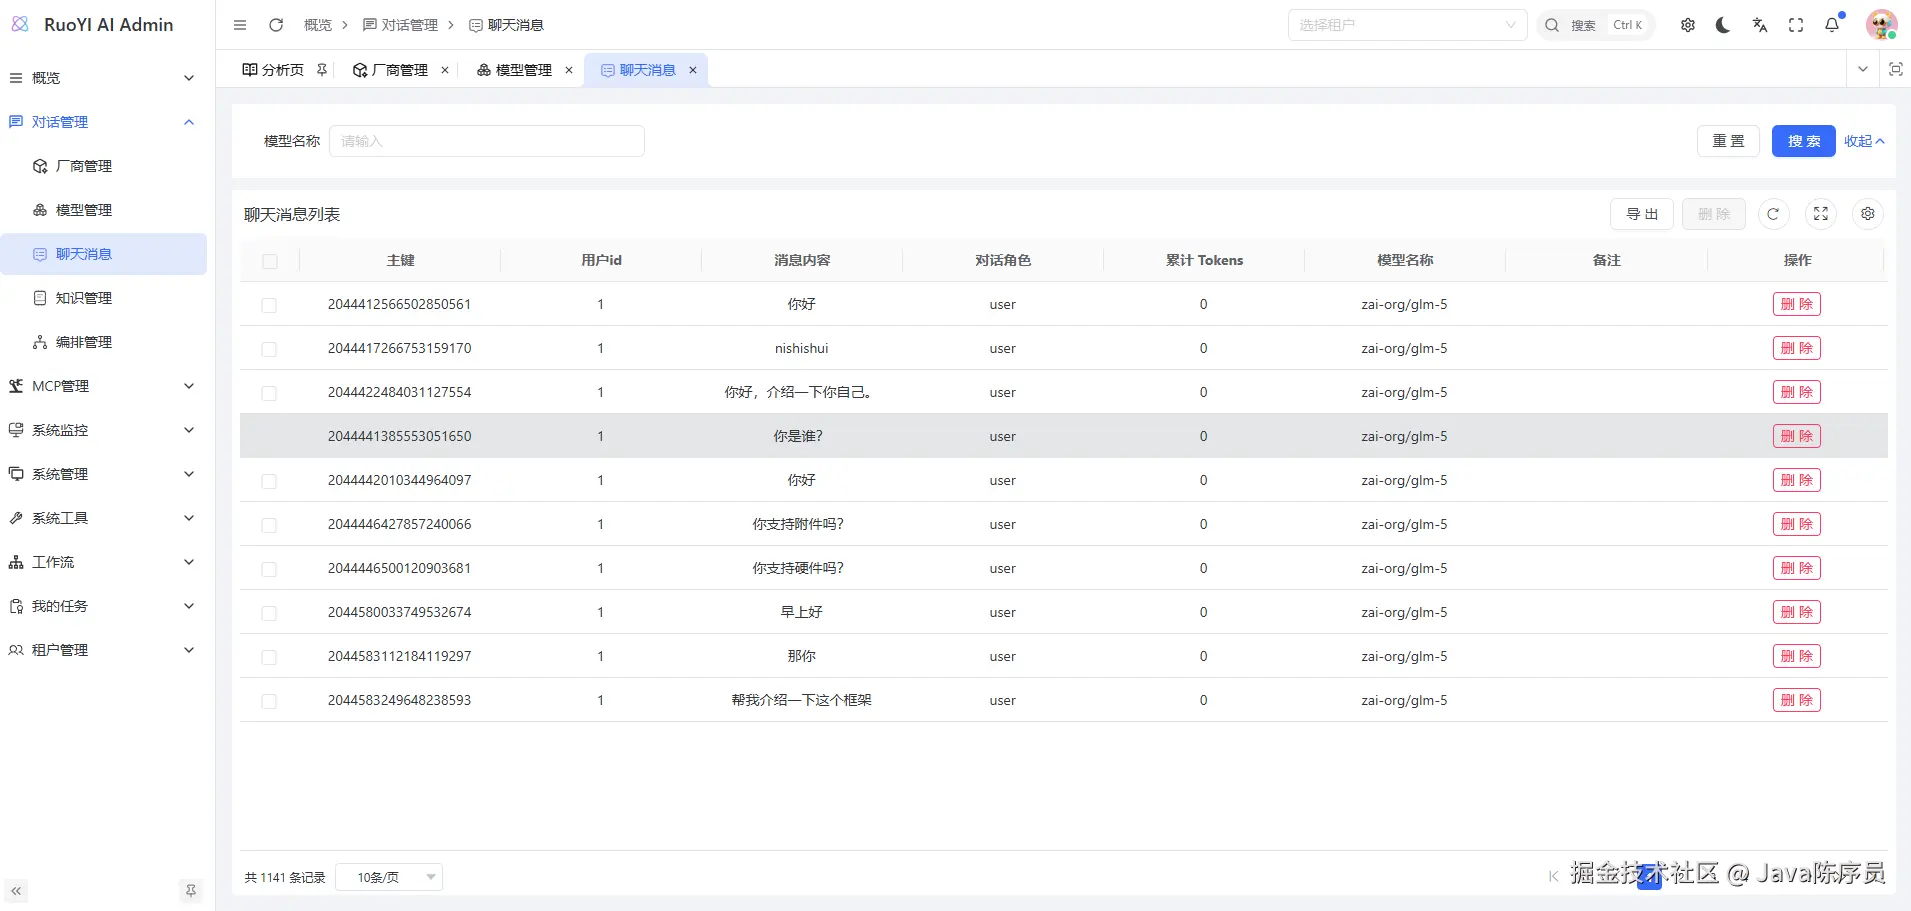
Task: Enter fullscreen using the top bar icon
Action: tap(1796, 25)
